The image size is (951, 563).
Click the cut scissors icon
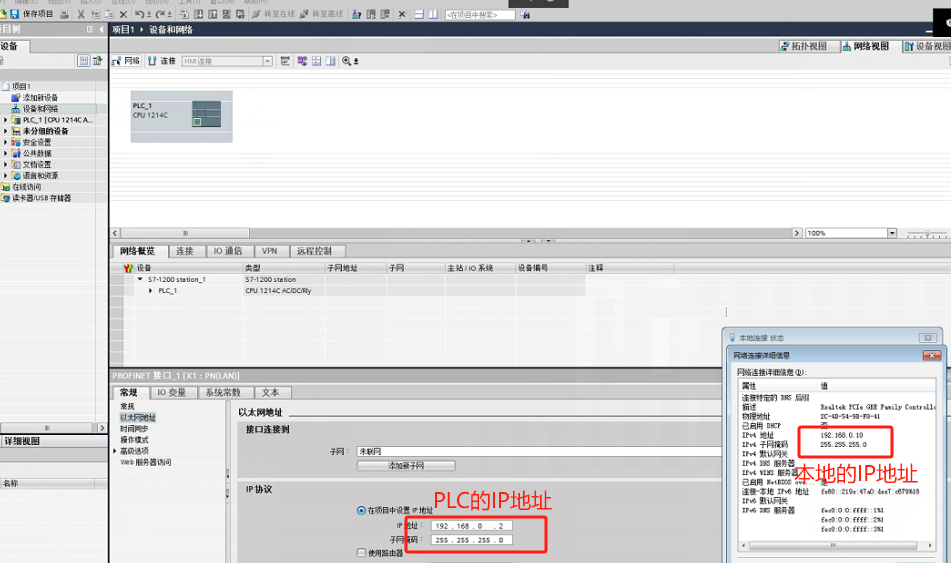(81, 14)
